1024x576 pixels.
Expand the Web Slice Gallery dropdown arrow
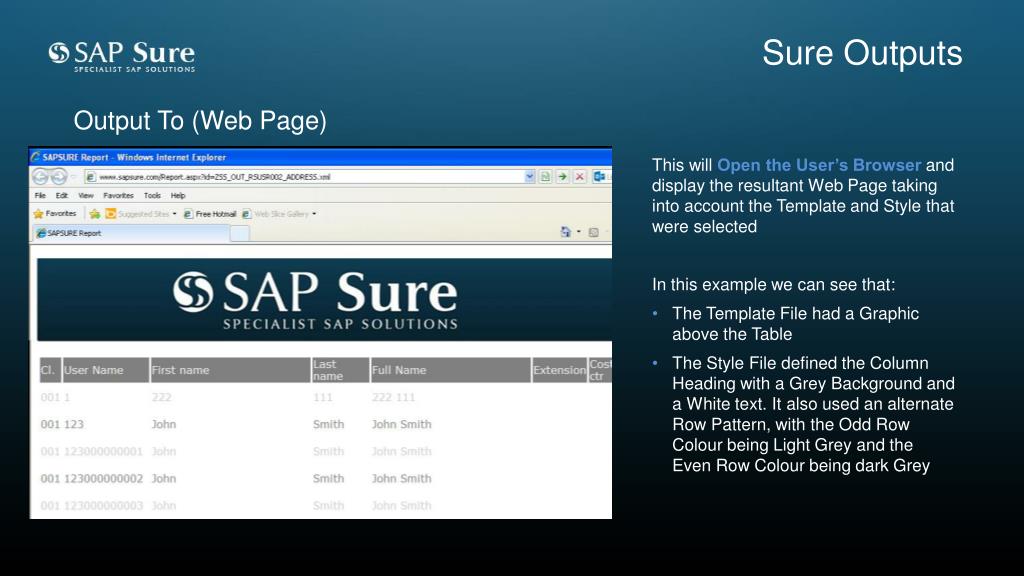[x=314, y=214]
